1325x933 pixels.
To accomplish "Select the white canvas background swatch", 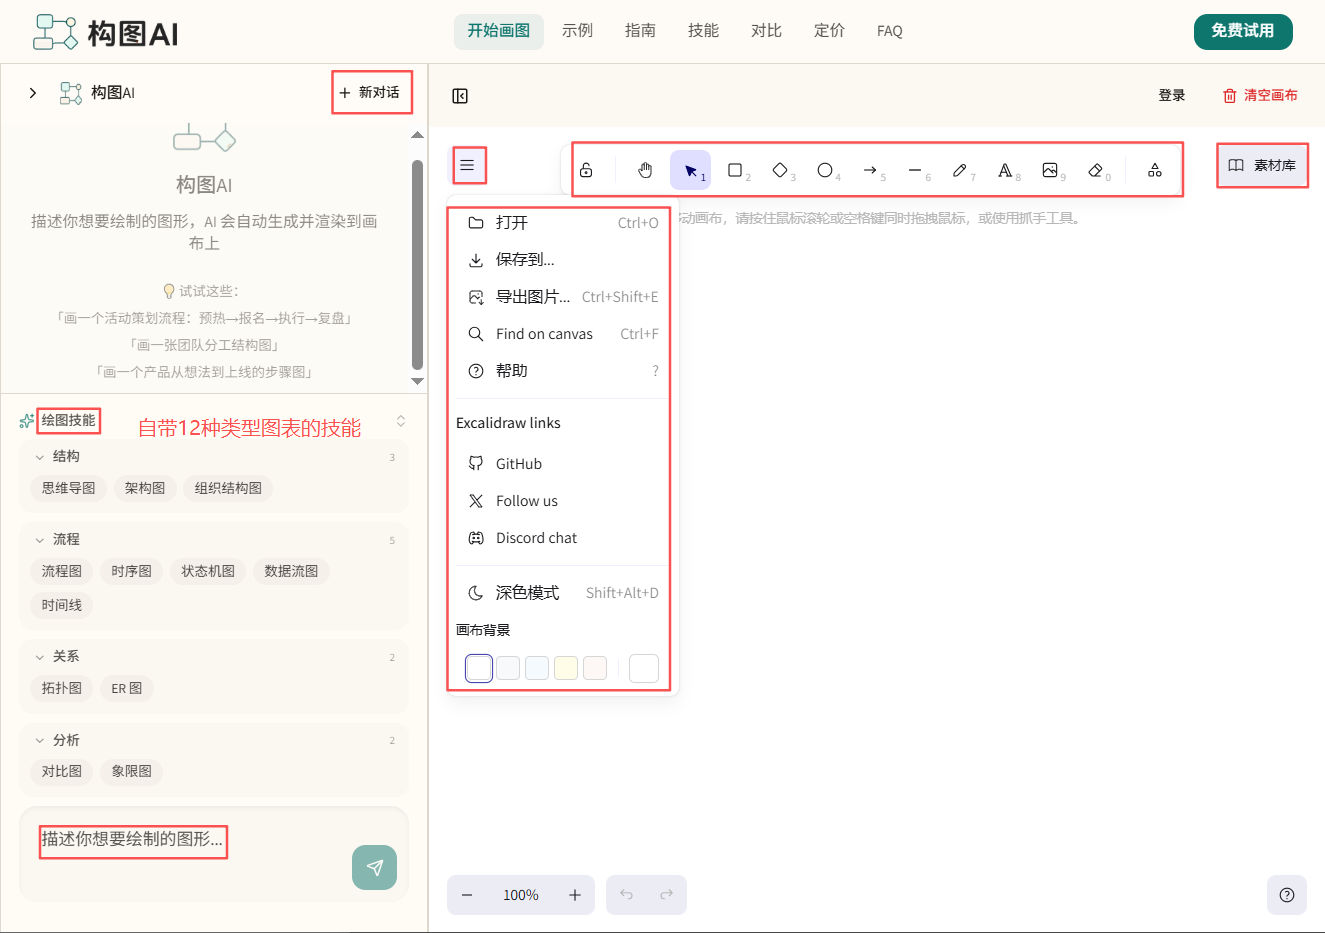I will pyautogui.click(x=479, y=668).
